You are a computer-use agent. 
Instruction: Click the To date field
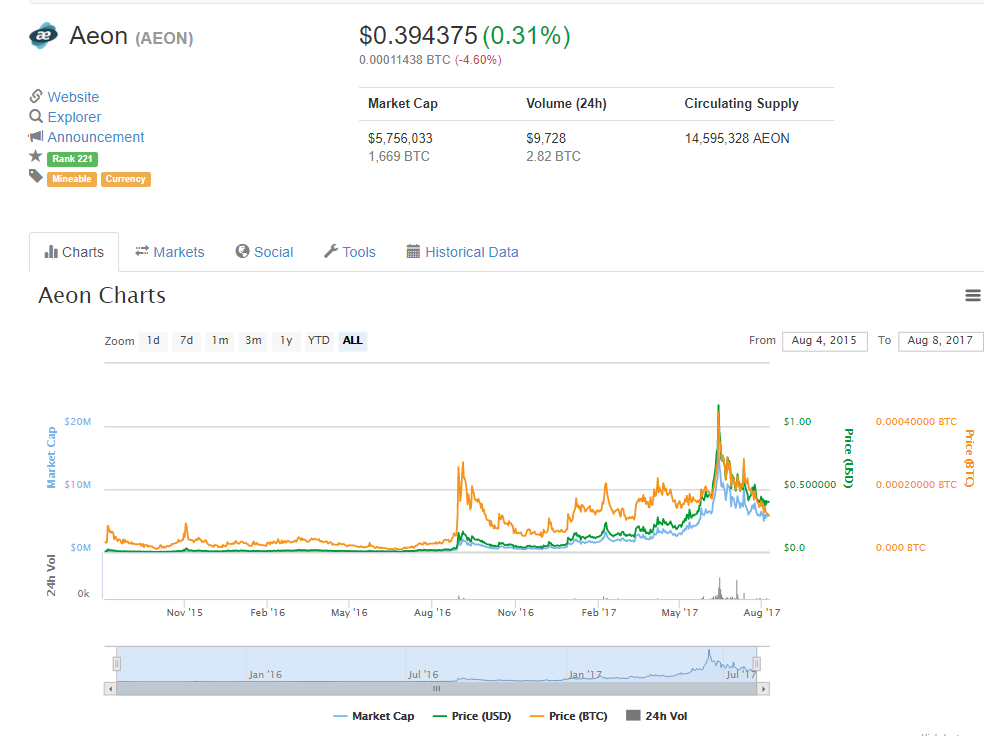[940, 341]
